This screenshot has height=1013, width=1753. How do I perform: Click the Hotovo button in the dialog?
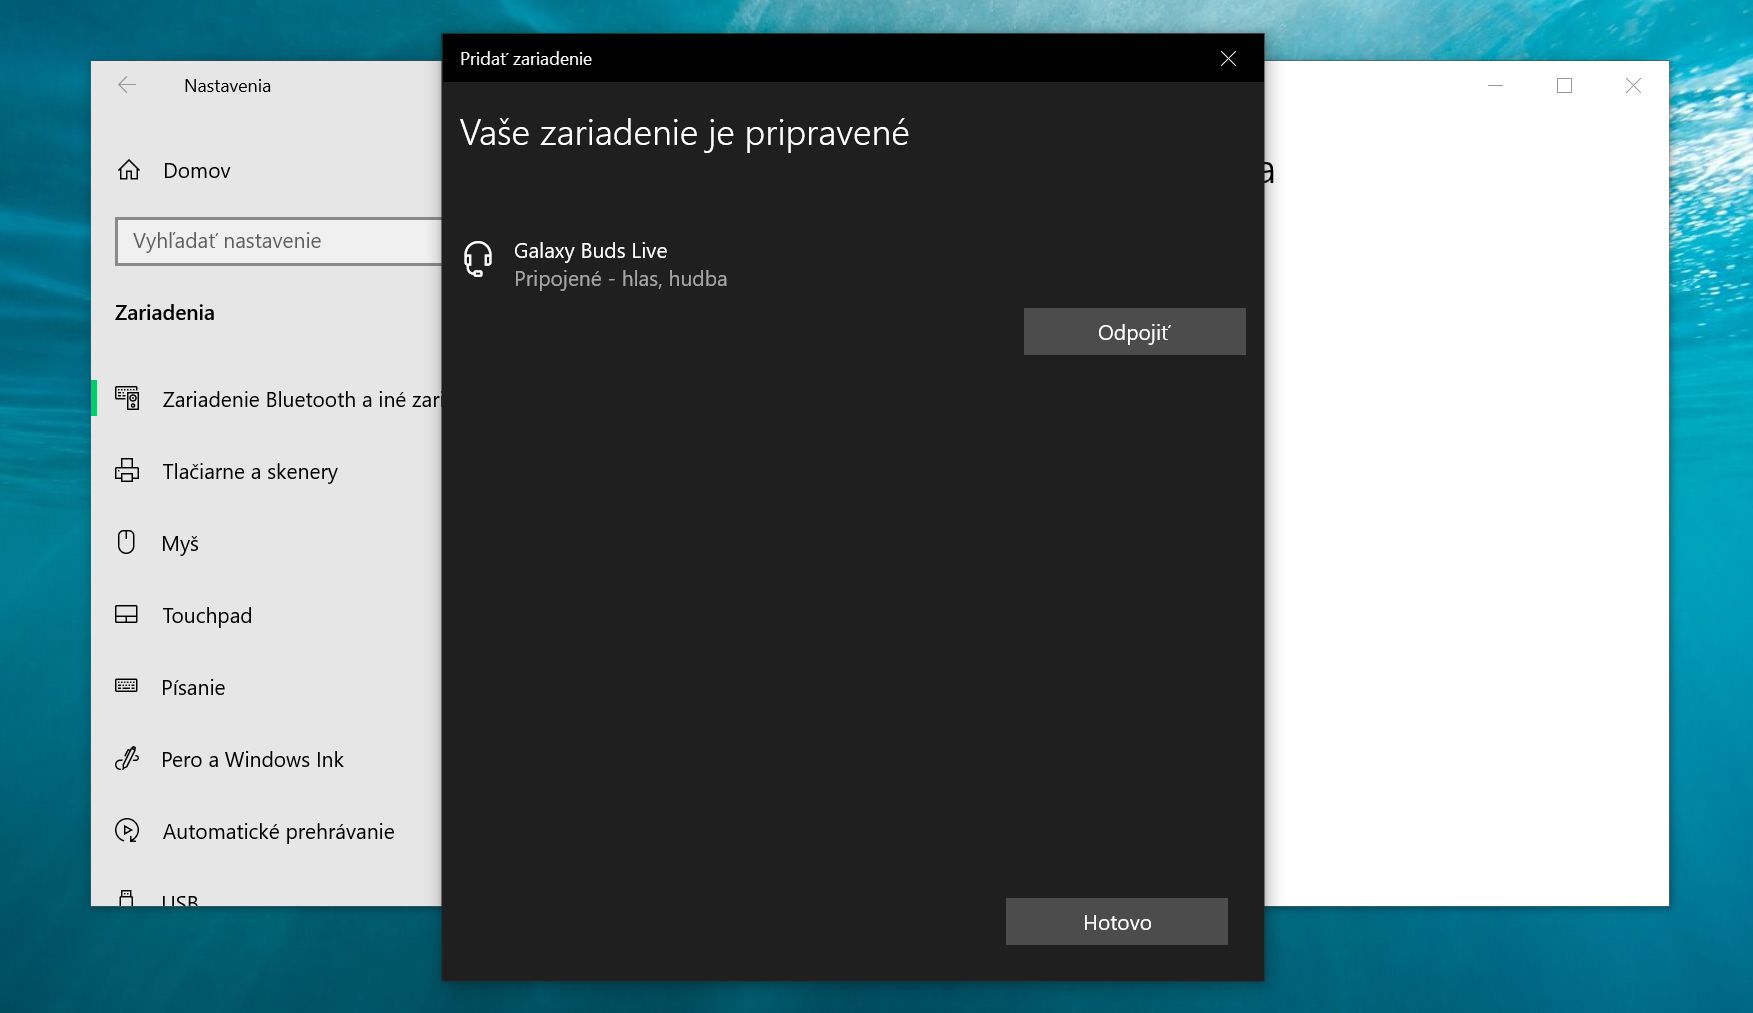(x=1117, y=922)
